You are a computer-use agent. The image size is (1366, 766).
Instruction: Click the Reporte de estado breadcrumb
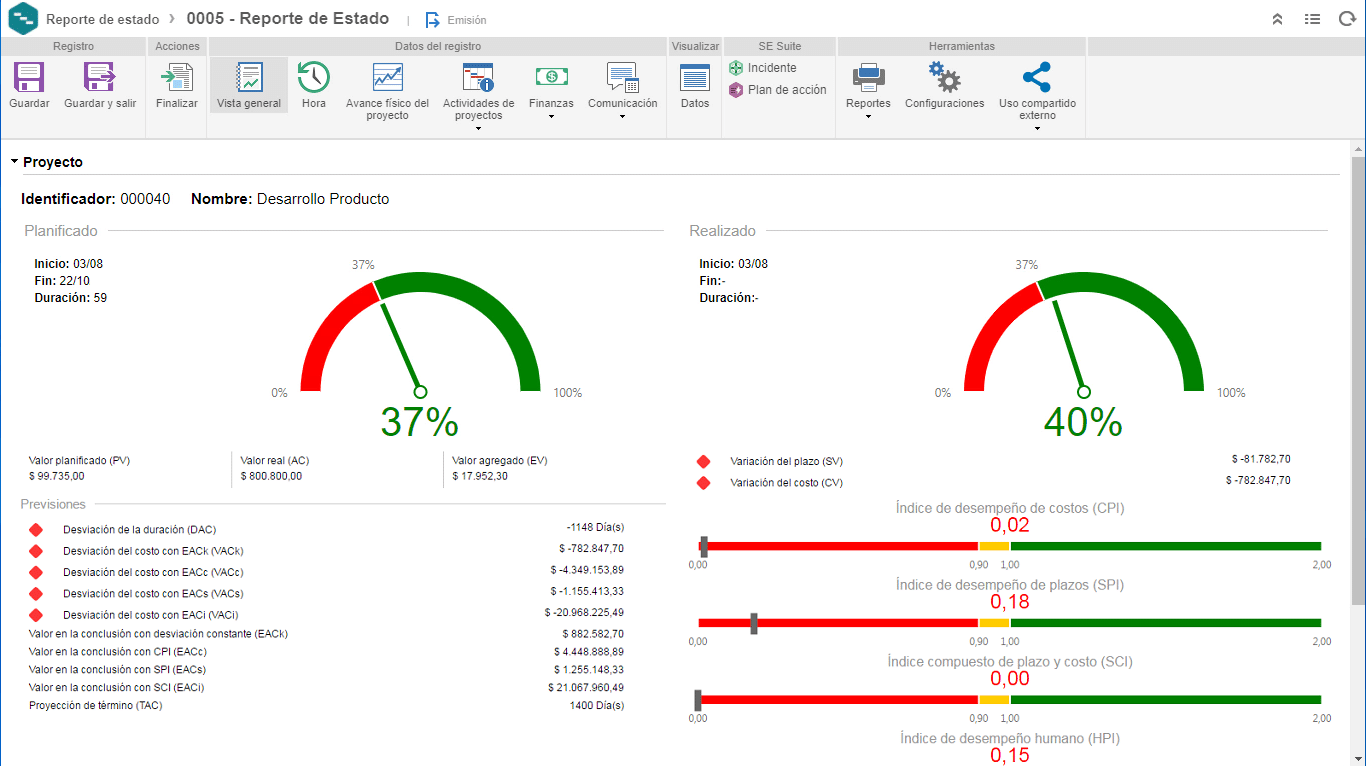tap(102, 19)
